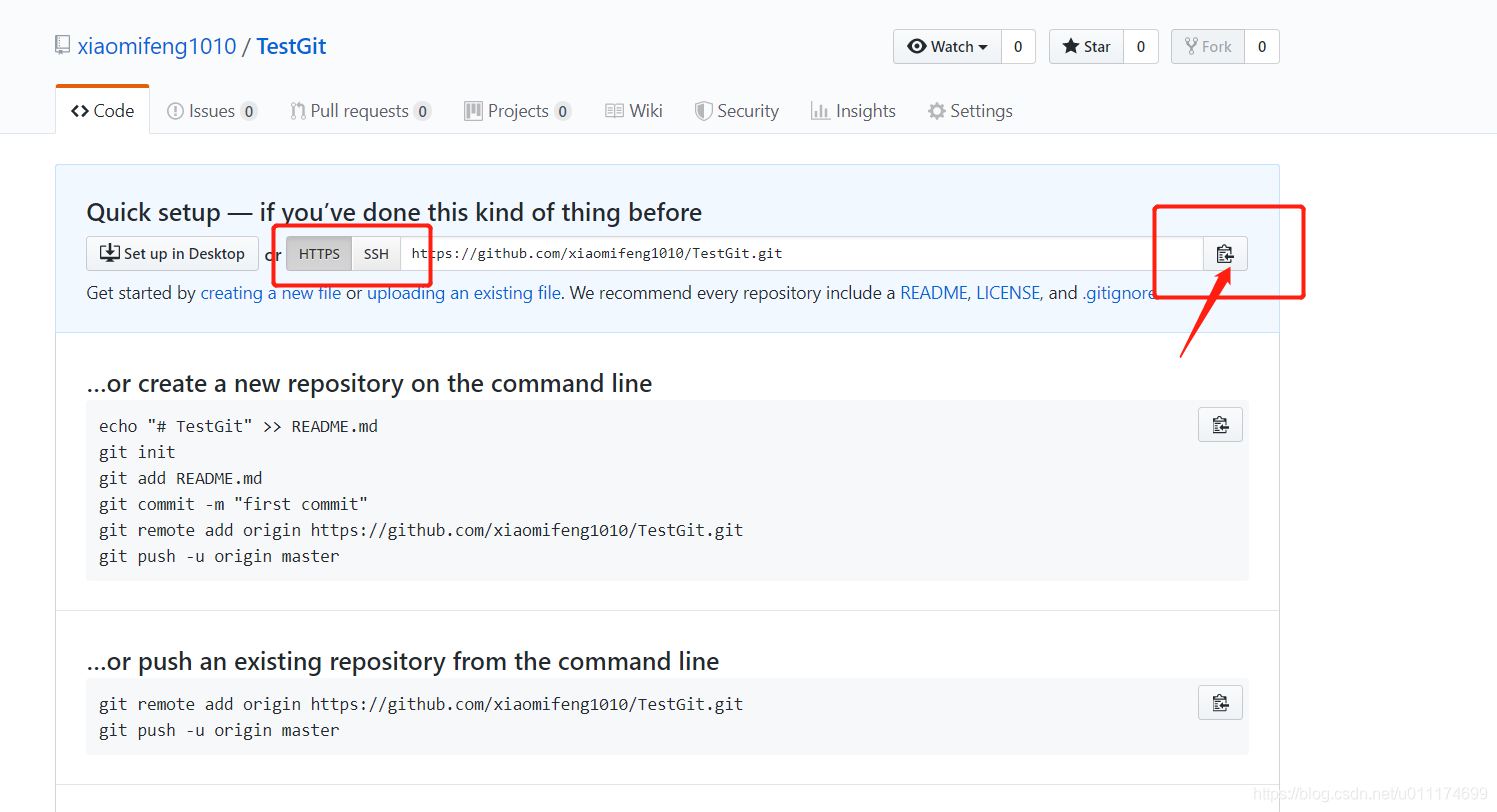Click Set up in Desktop button
Screen dimensions: 1497x812
[172, 254]
